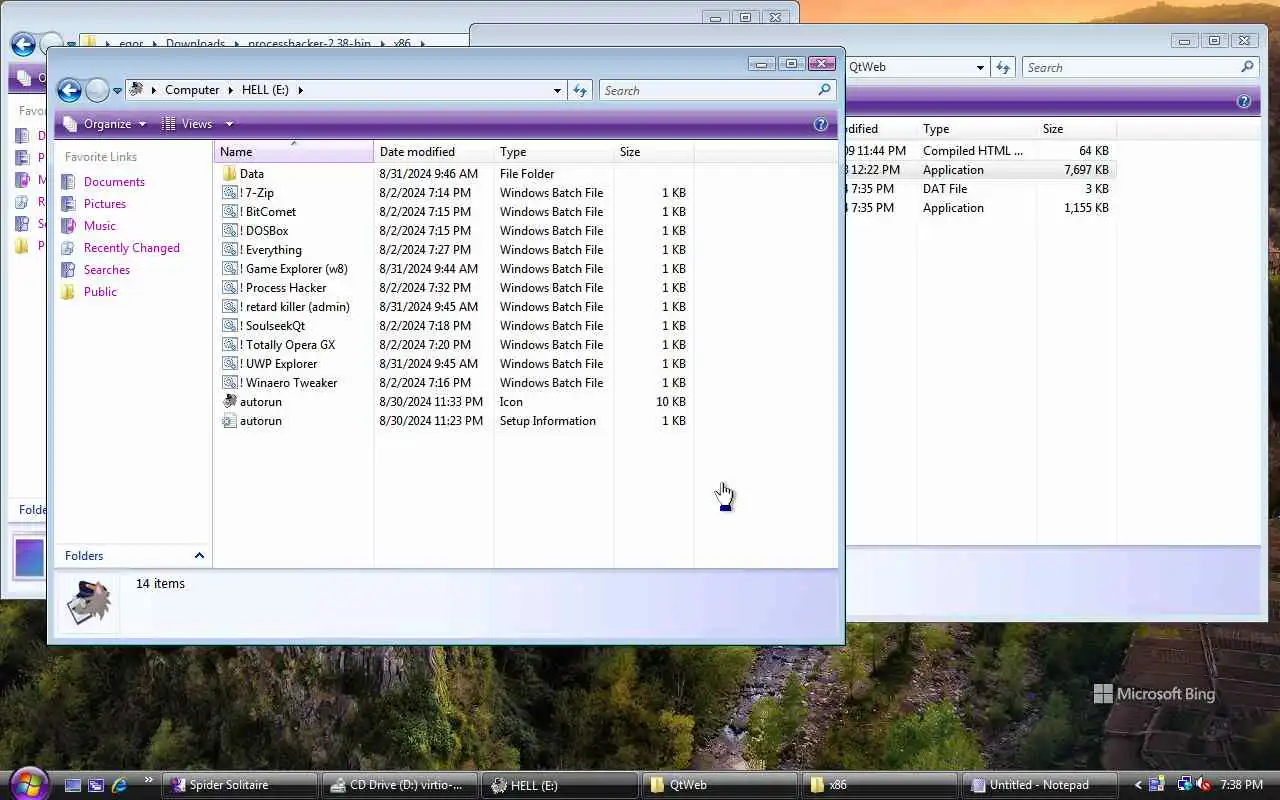Open Music in Favorite Links
Screen dimensions: 1280x800
pyautogui.click(x=100, y=226)
